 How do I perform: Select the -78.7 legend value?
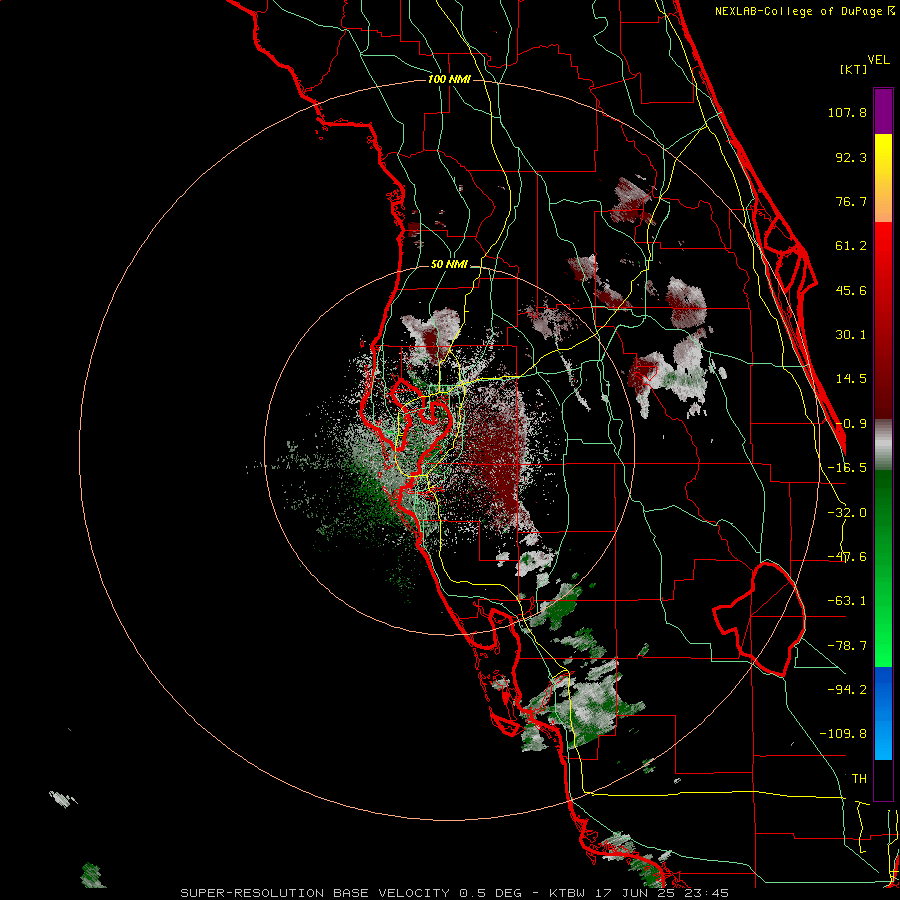pyautogui.click(x=847, y=646)
